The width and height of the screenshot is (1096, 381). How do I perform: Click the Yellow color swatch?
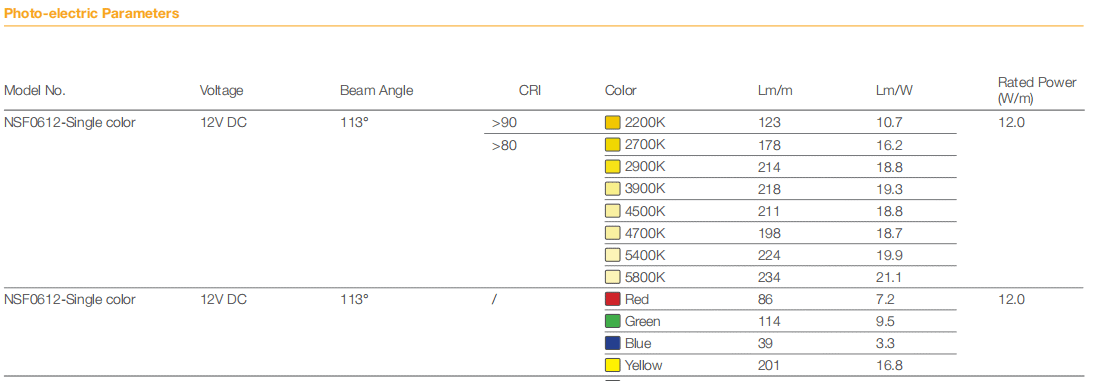click(x=612, y=365)
